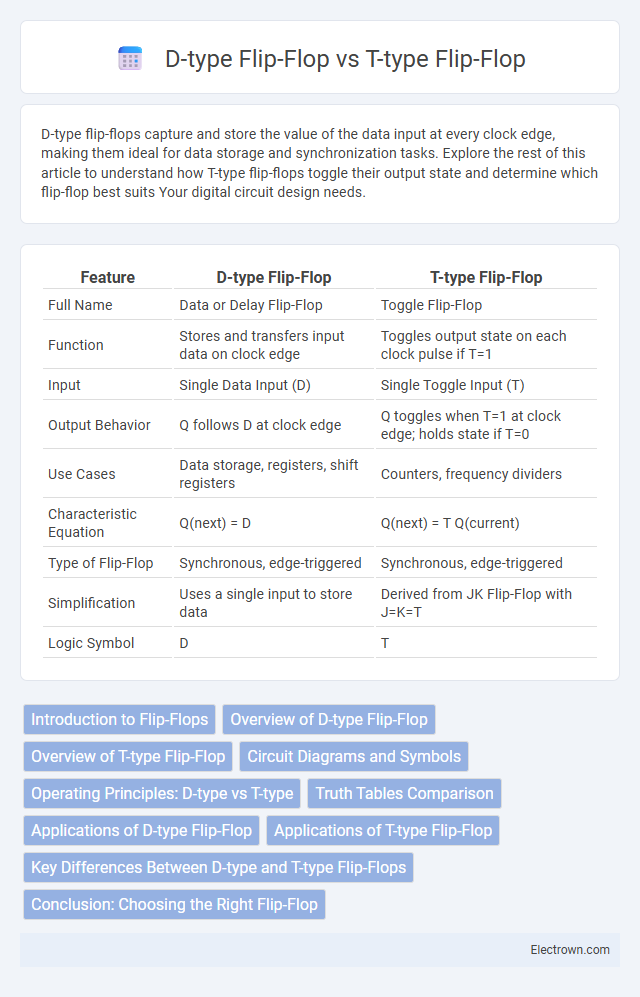Open Introduction to Flip-Flops link
640x997 pixels.
(x=119, y=719)
